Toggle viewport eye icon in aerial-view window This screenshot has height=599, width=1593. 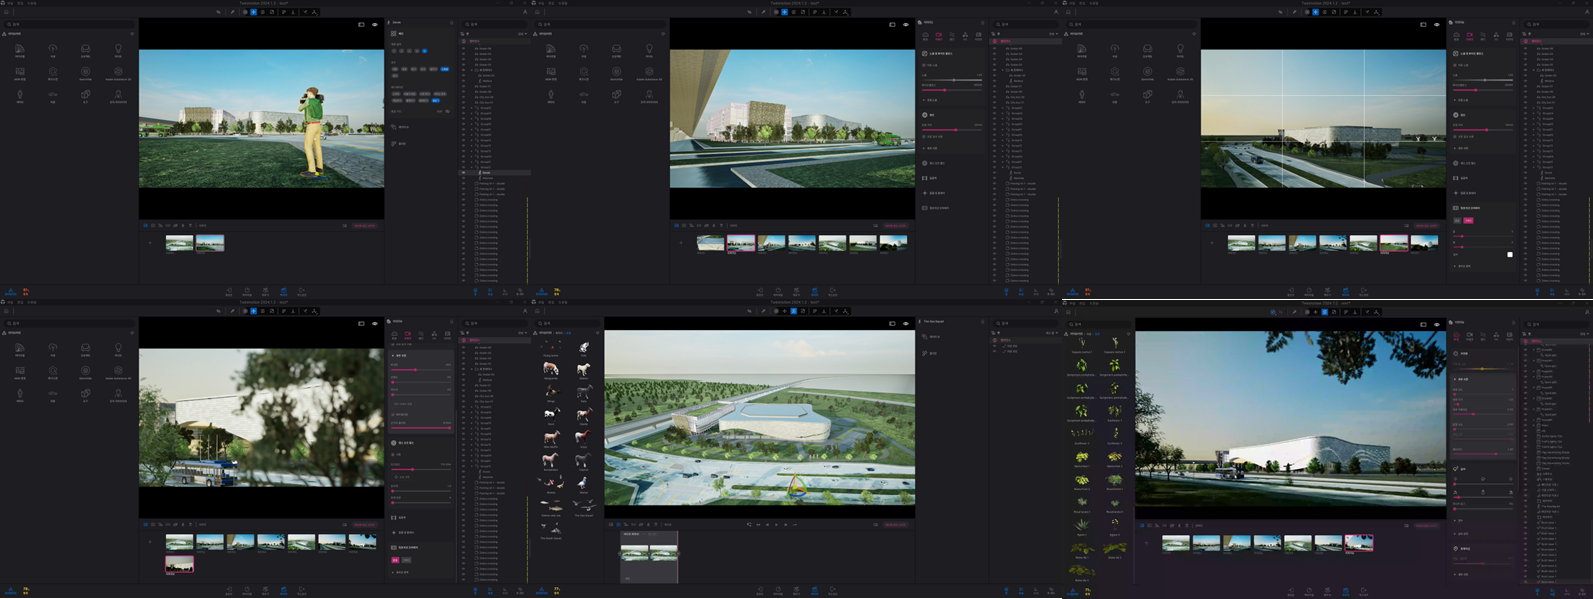point(906,323)
